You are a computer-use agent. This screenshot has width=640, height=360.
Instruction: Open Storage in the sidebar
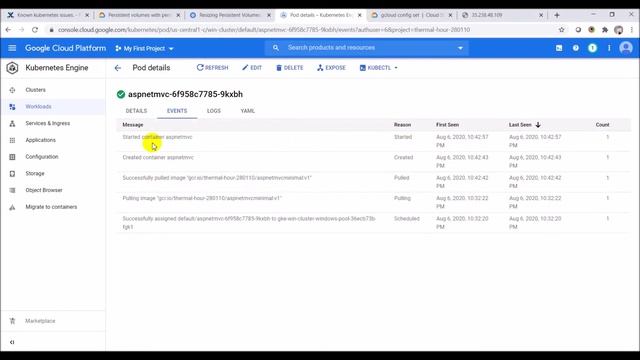(x=35, y=173)
